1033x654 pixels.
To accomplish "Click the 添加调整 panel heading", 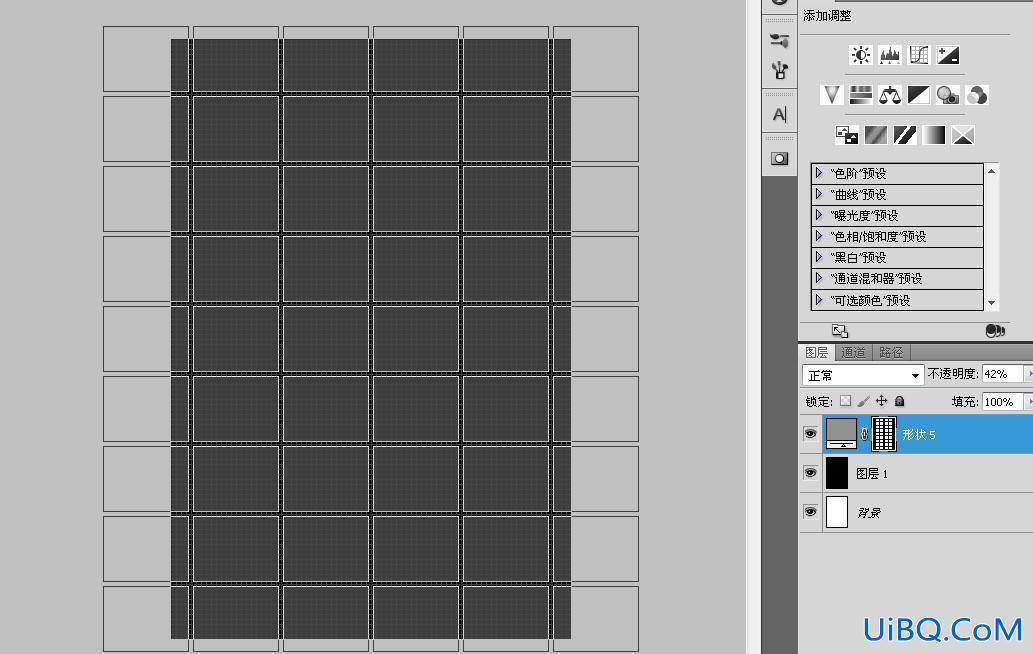I will [827, 16].
